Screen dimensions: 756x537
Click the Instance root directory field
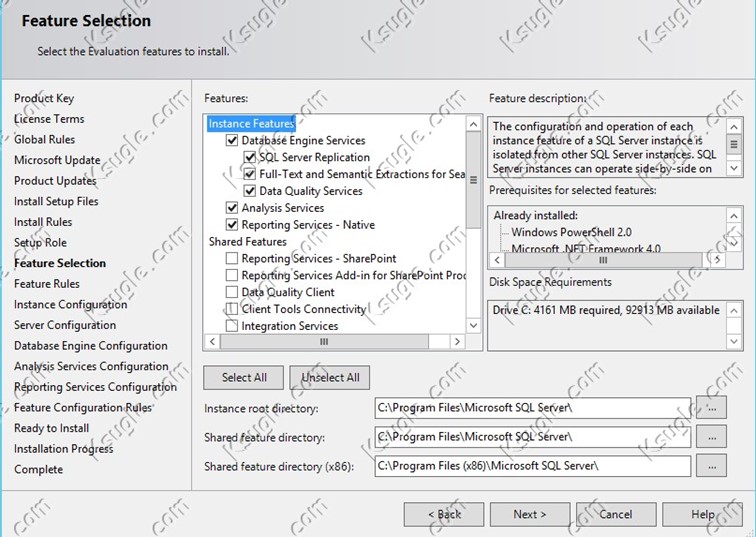click(x=532, y=408)
